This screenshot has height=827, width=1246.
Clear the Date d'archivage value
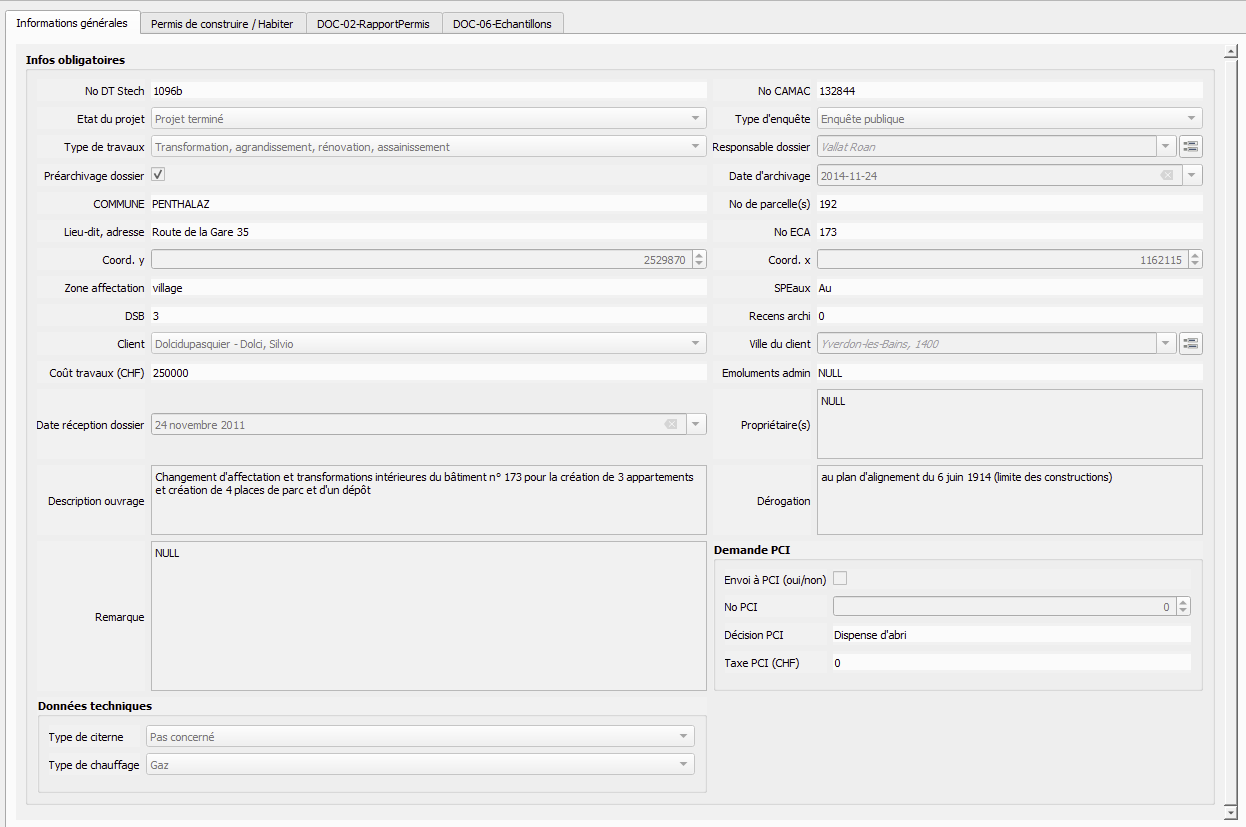(1166, 175)
